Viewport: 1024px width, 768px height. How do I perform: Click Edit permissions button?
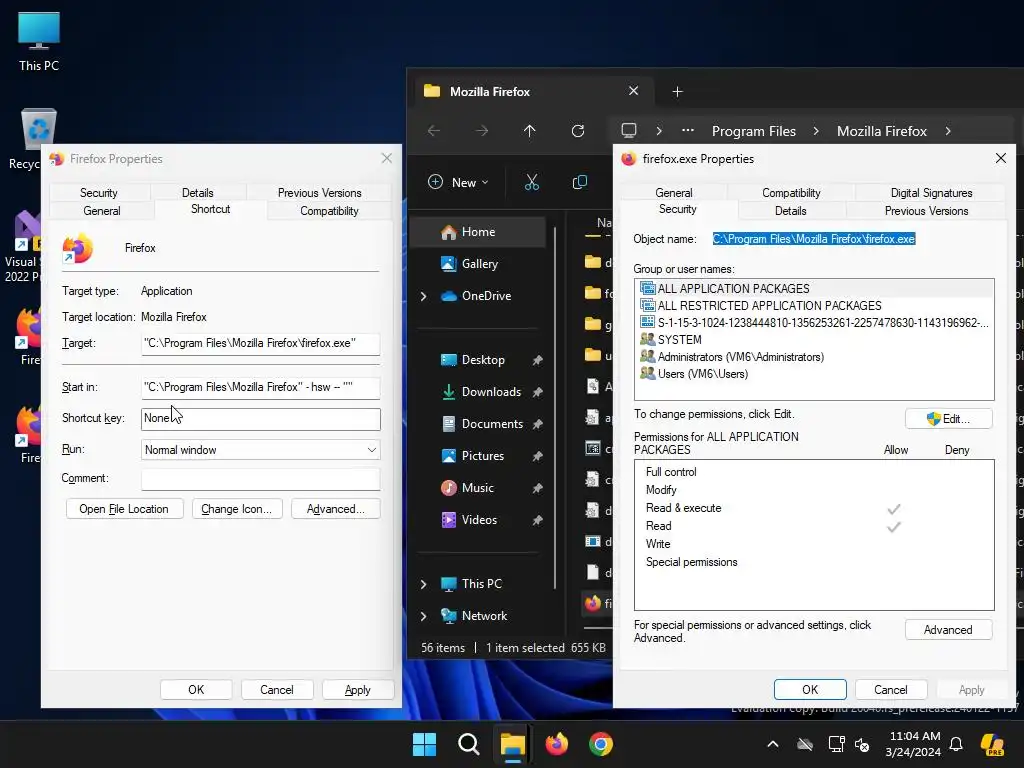click(948, 419)
